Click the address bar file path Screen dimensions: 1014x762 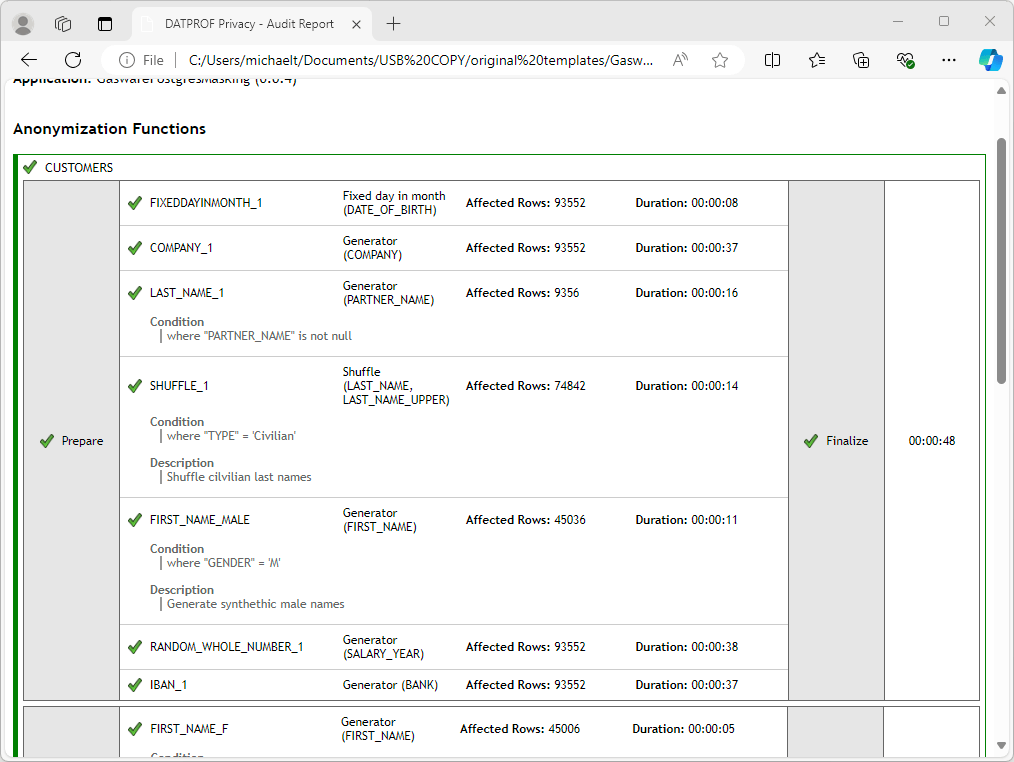(420, 60)
